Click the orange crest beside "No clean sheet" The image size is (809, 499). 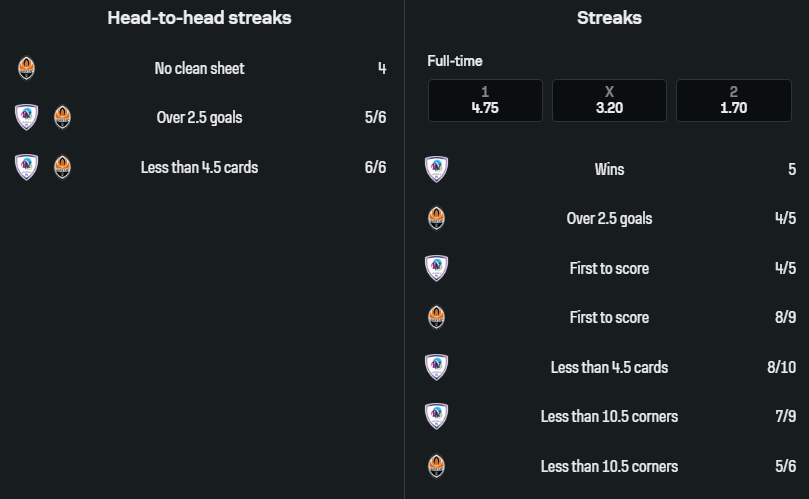coord(27,68)
